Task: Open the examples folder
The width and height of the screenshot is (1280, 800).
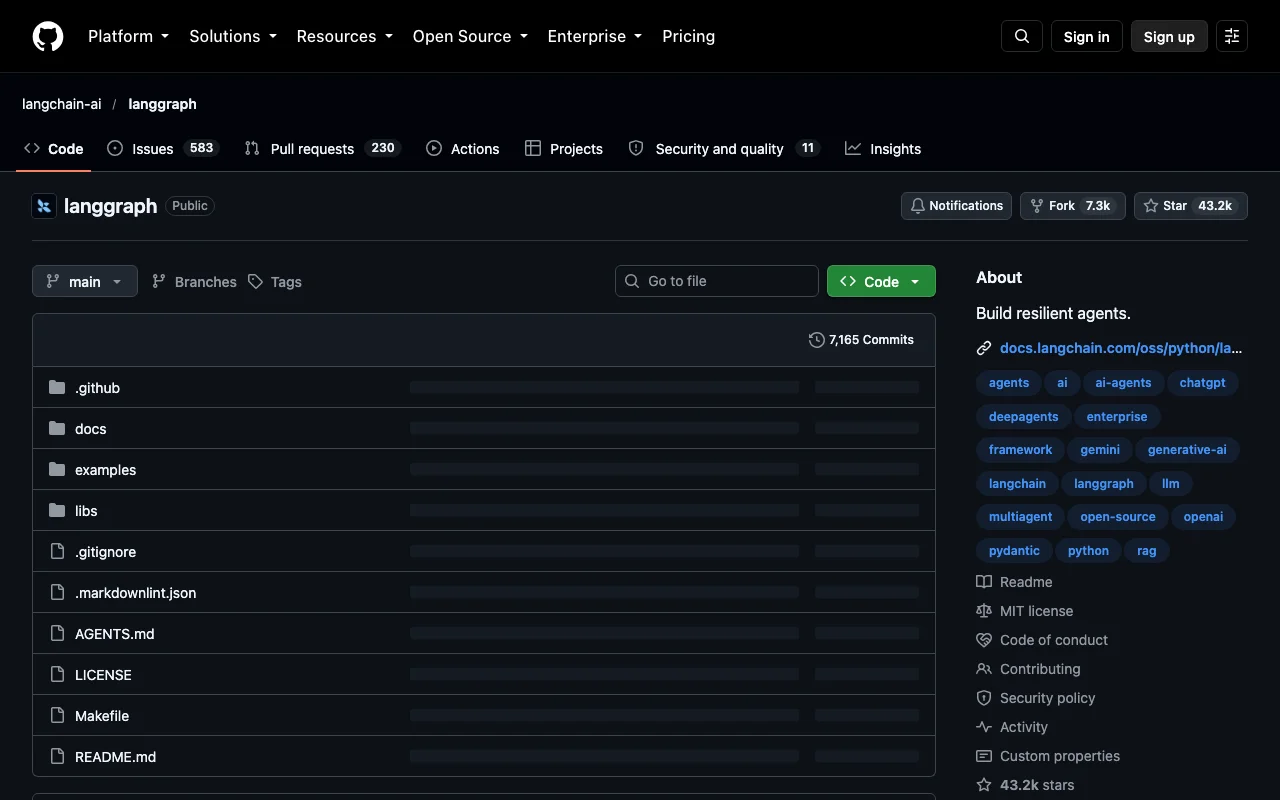Action: click(105, 469)
